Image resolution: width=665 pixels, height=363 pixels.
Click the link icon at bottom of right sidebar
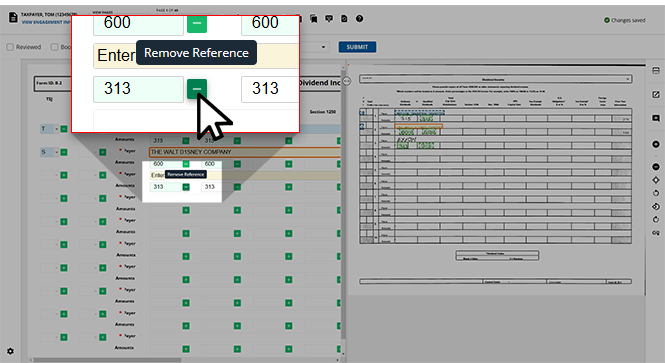pos(656,233)
